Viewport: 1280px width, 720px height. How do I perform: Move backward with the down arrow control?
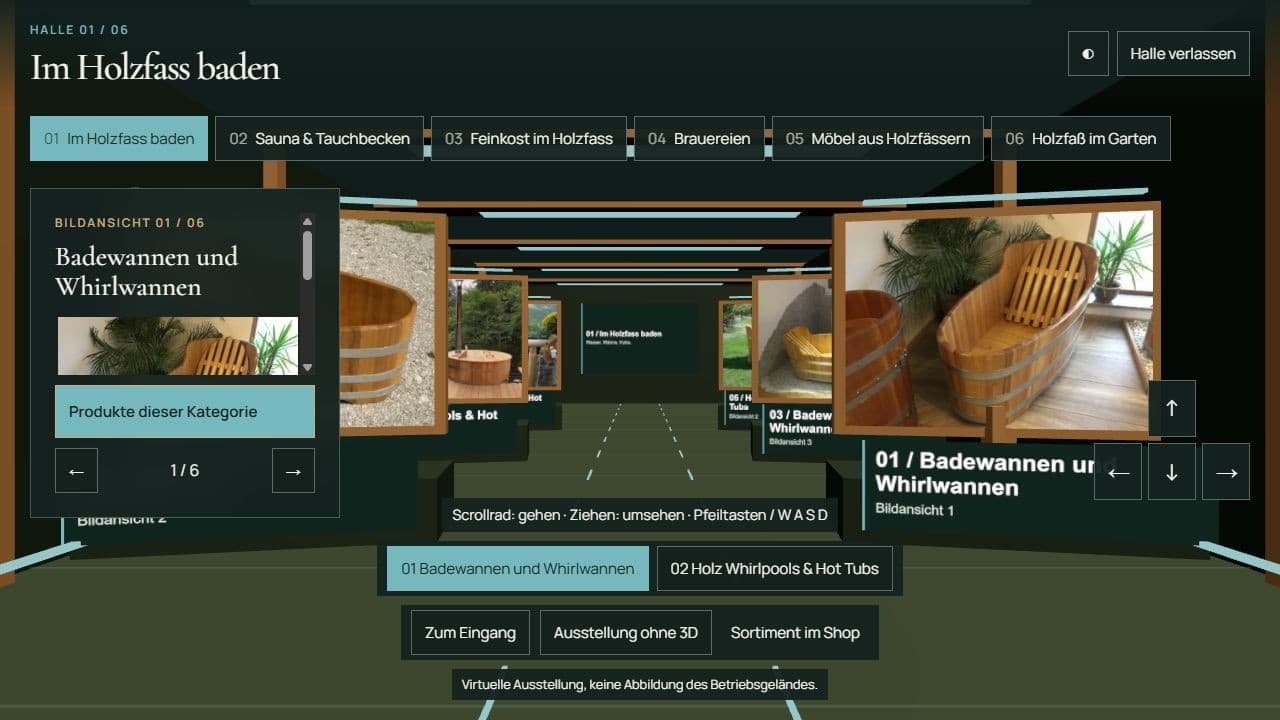pos(1172,472)
